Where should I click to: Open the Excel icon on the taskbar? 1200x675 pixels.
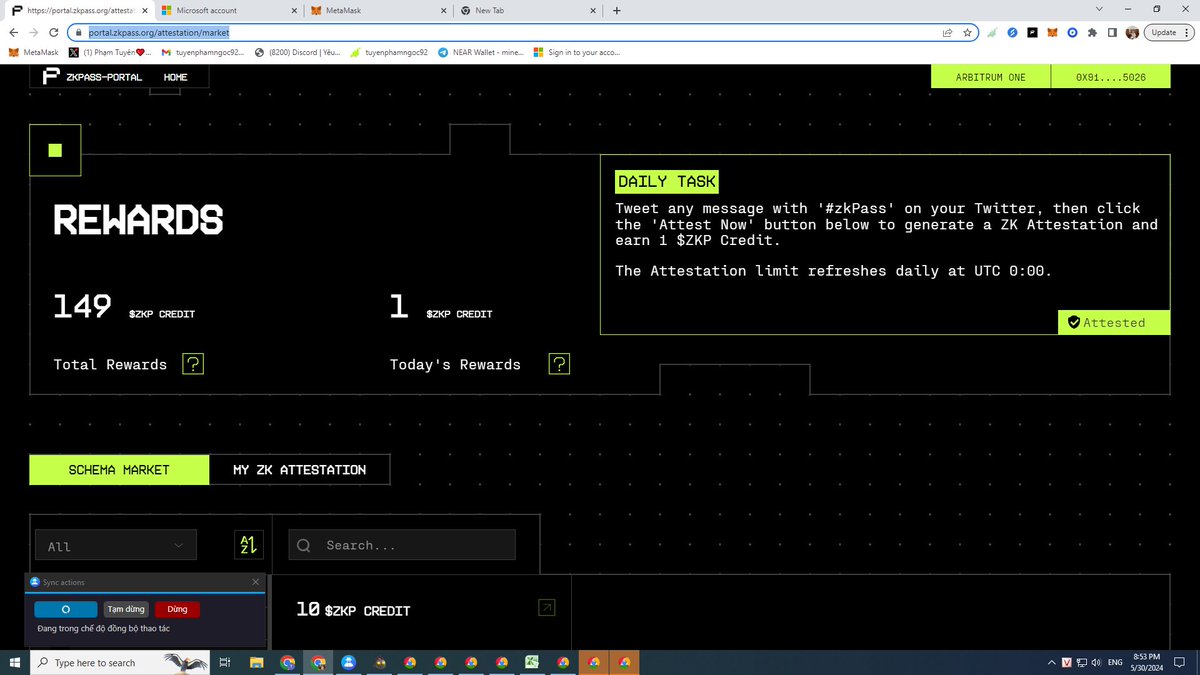[x=533, y=662]
